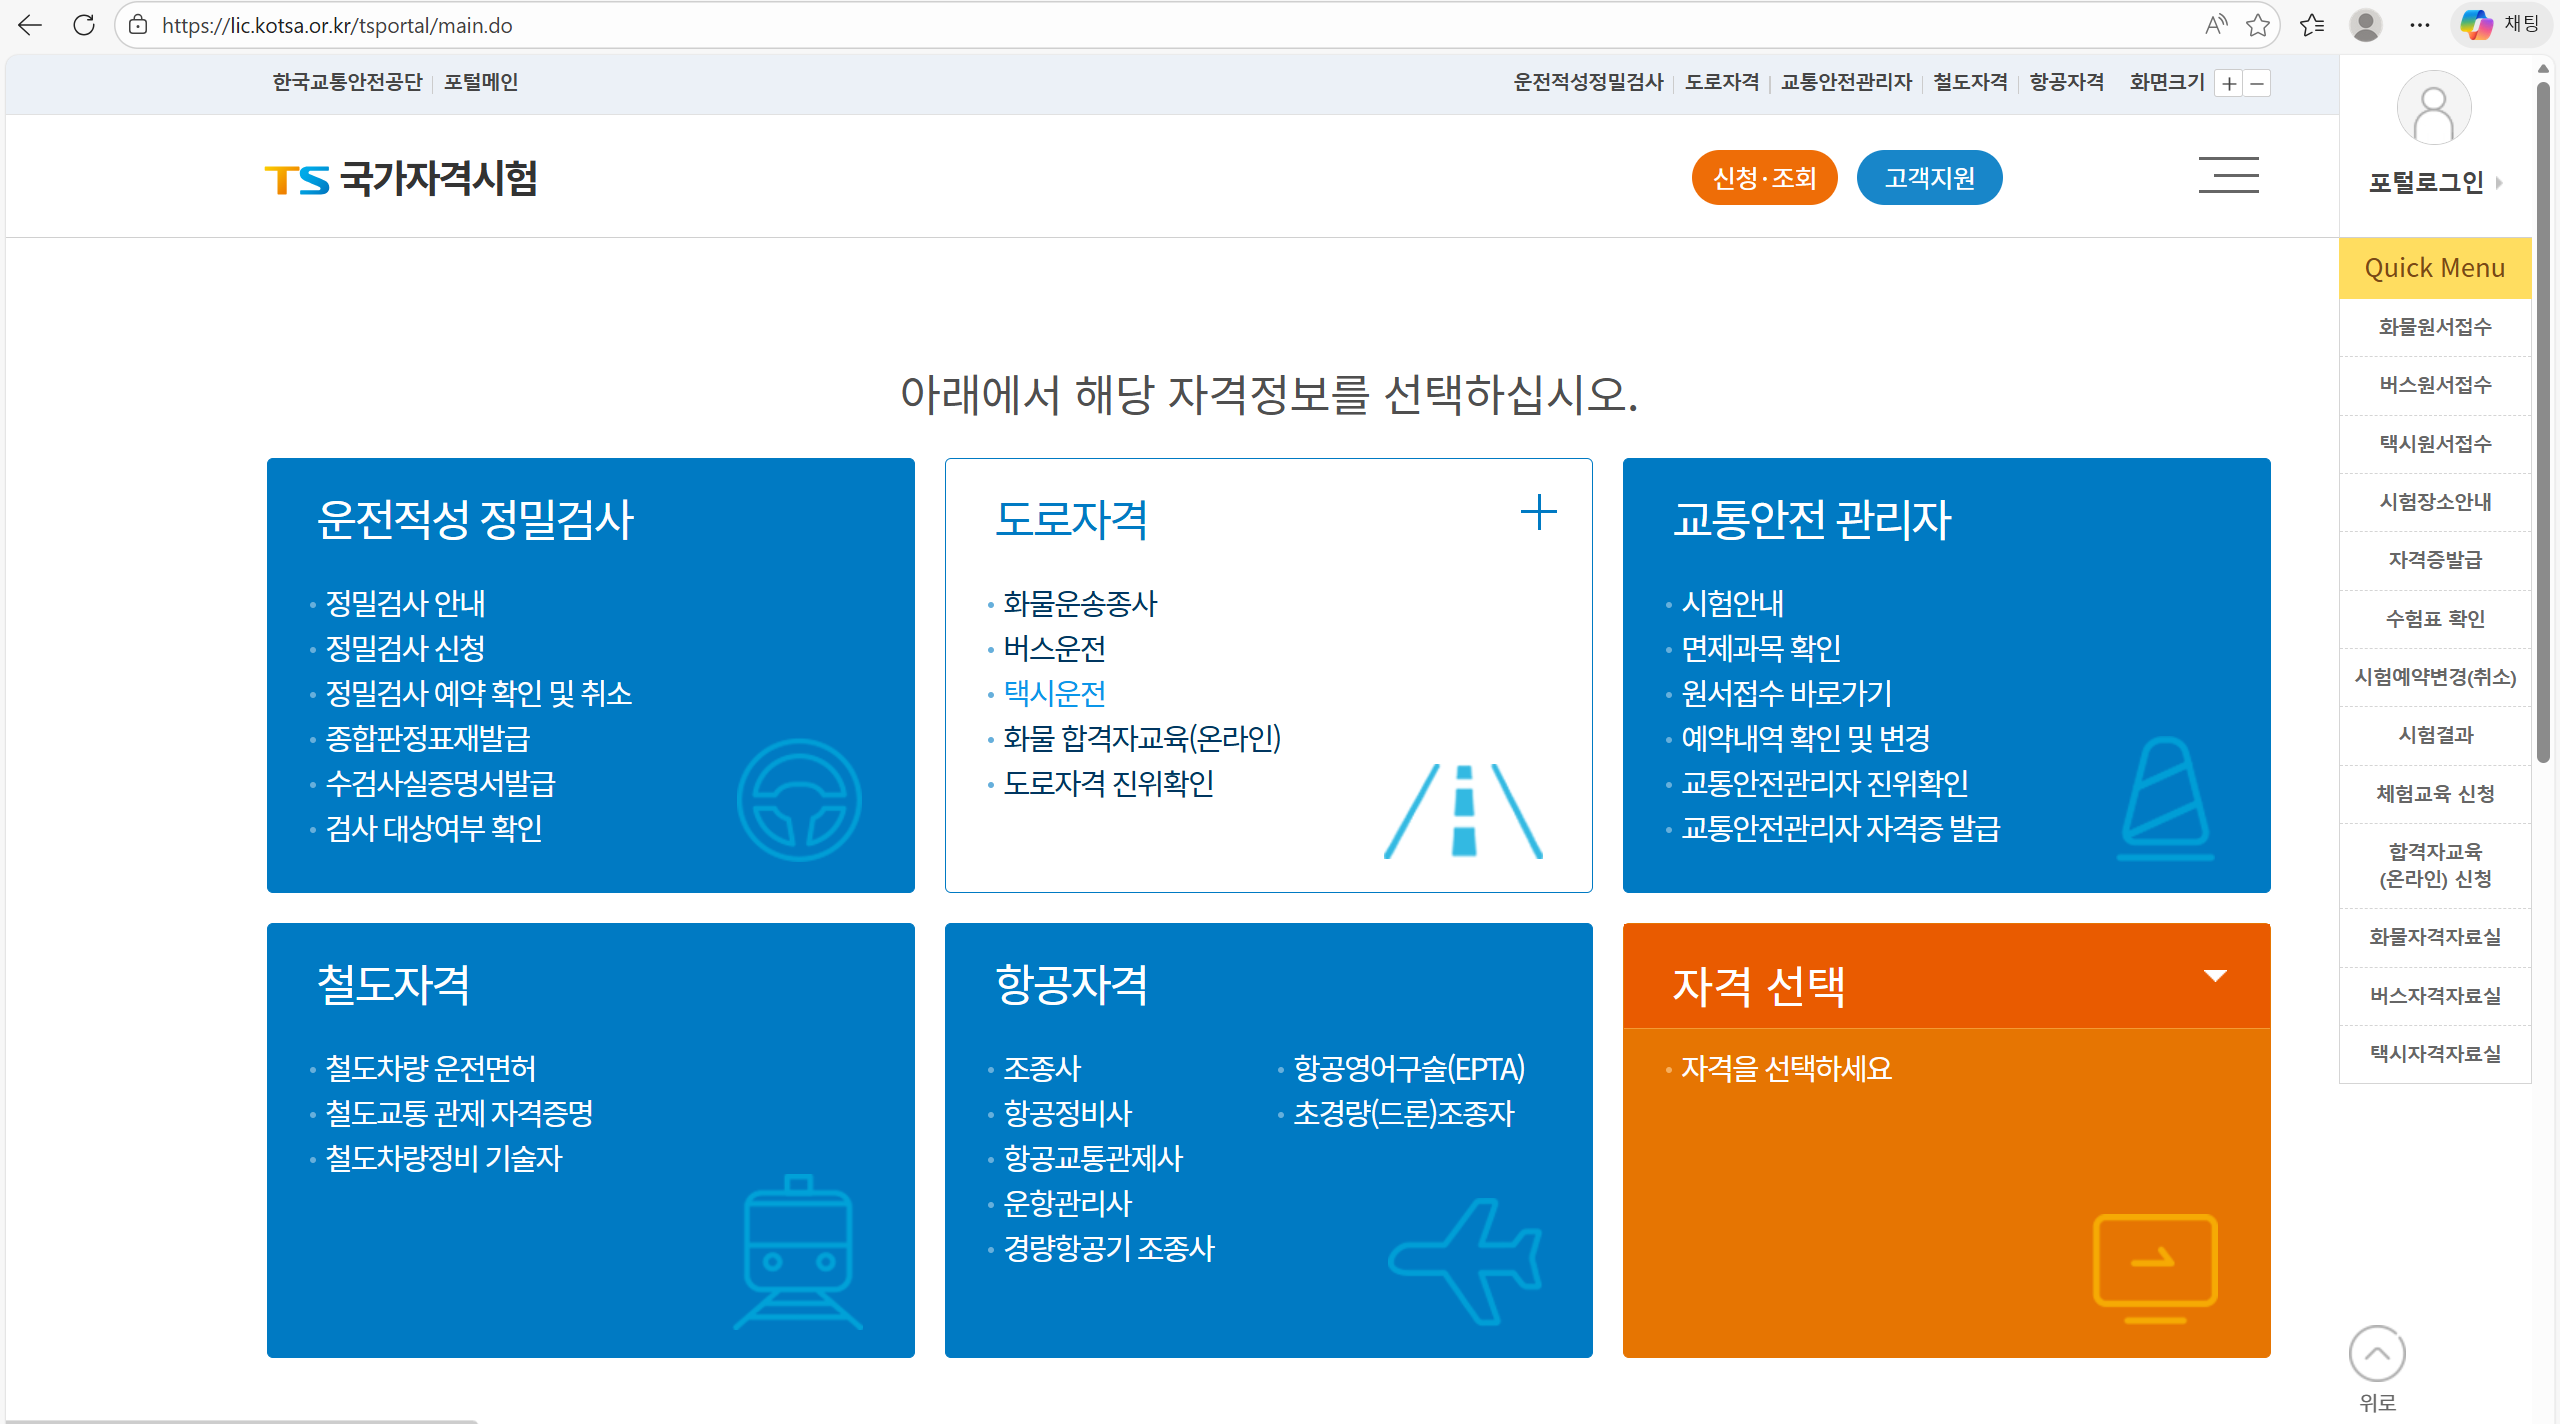Image resolution: width=2560 pixels, height=1424 pixels.
Task: Open the 택시운전 link
Action: (1054, 693)
